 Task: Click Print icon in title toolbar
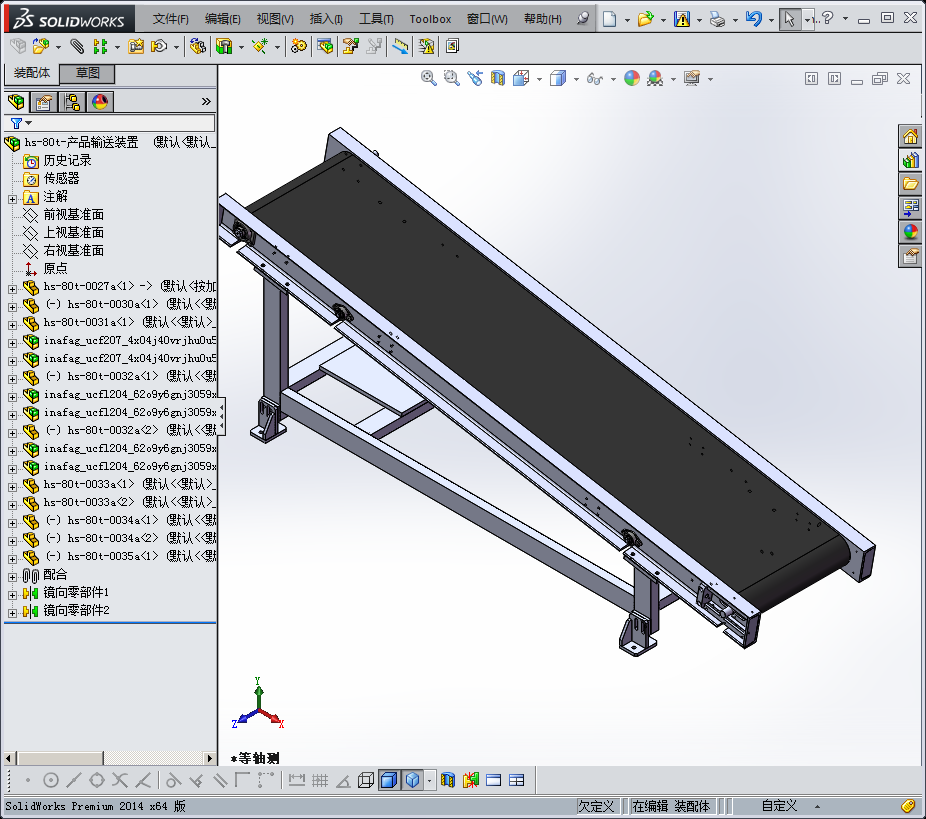[x=718, y=19]
